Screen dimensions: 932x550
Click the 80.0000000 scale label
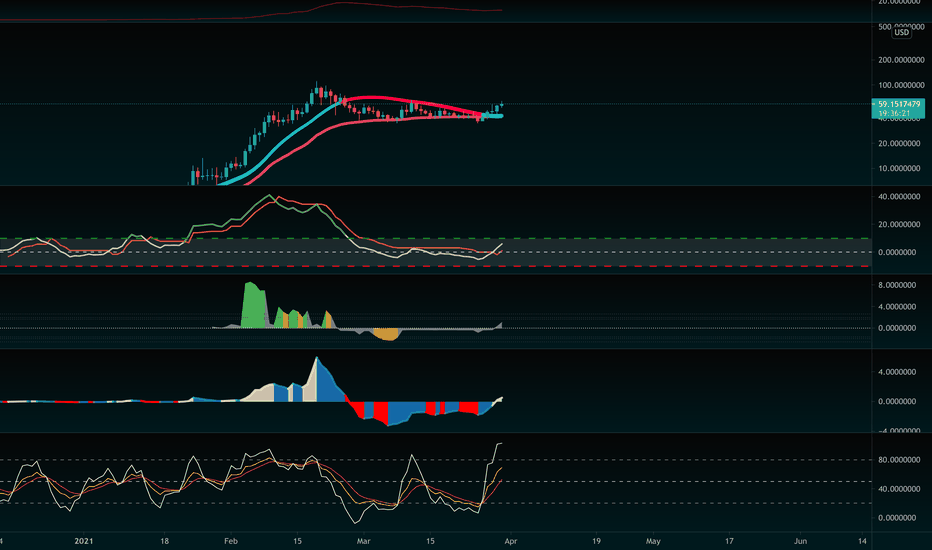pos(899,460)
